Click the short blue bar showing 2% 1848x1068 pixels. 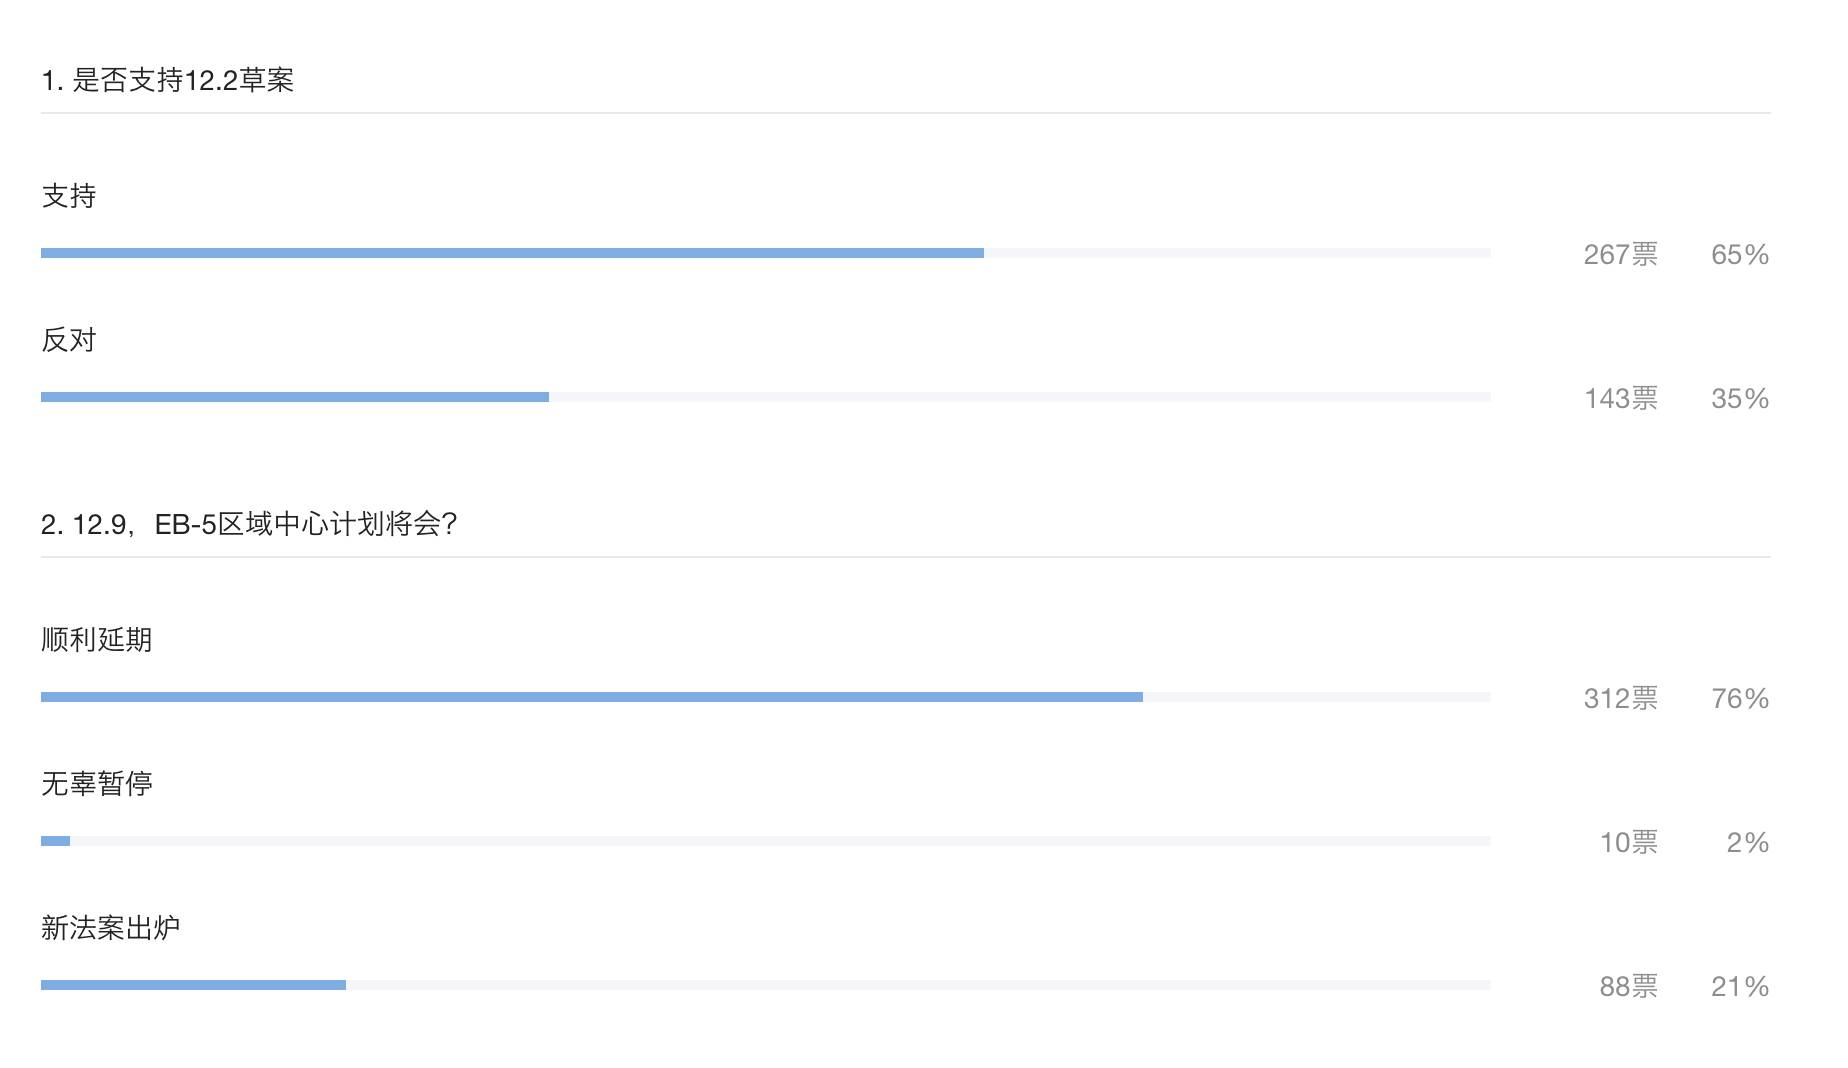pos(56,841)
